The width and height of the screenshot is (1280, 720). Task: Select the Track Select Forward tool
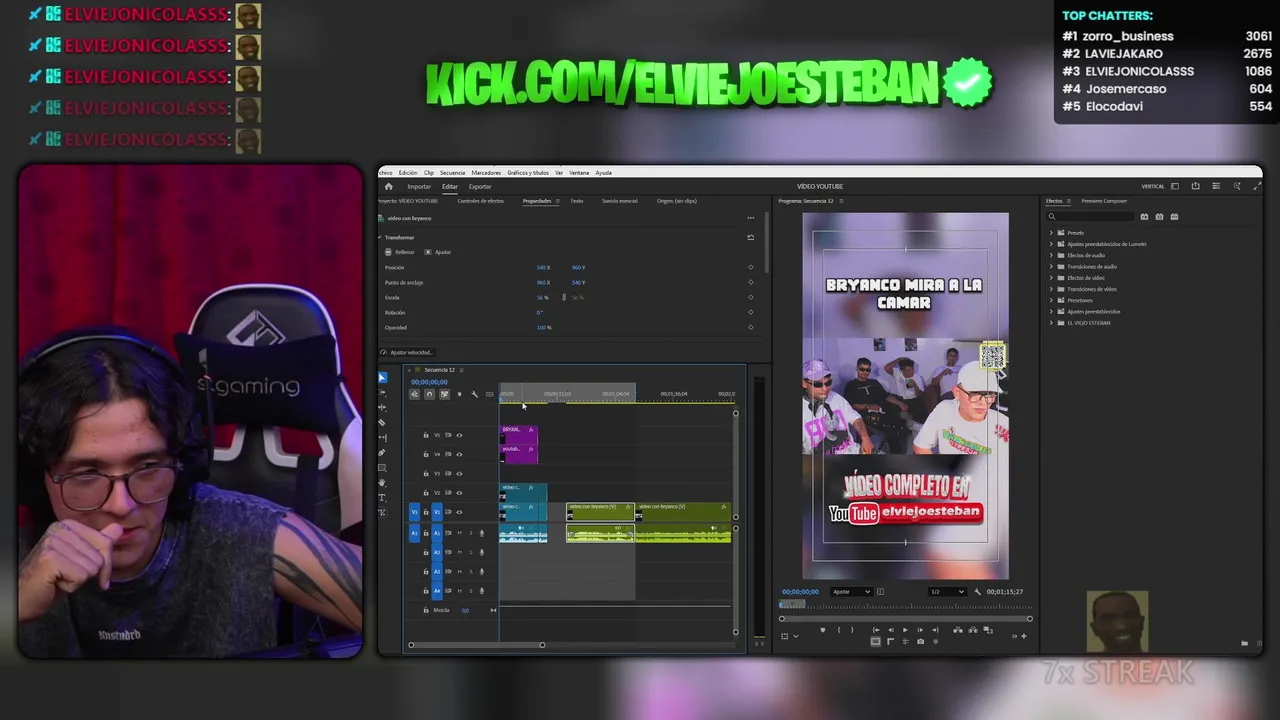click(382, 393)
